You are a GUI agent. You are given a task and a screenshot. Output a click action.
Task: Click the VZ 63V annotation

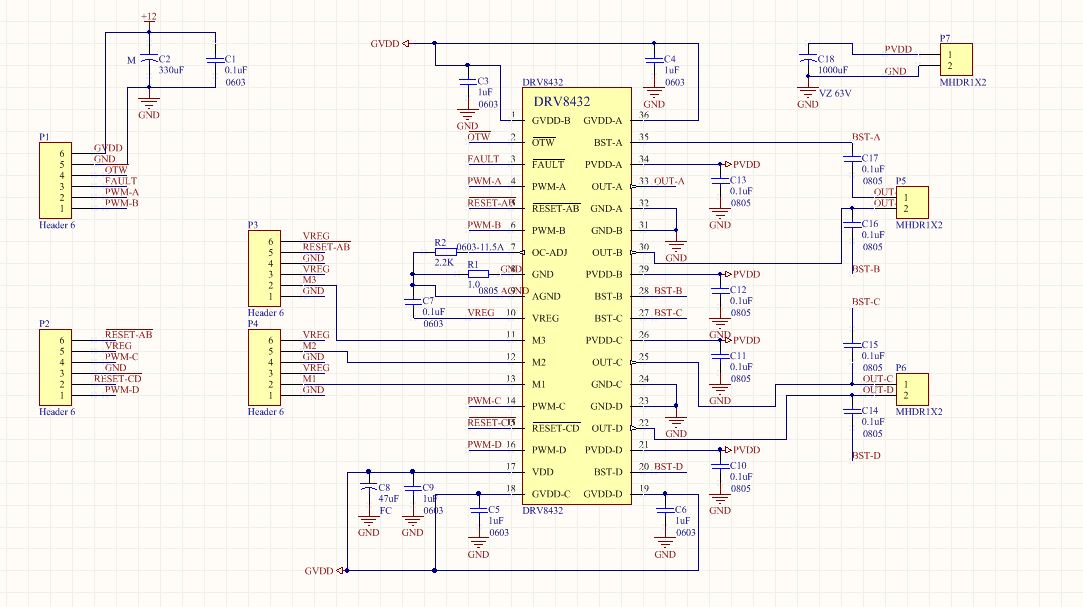[x=835, y=93]
